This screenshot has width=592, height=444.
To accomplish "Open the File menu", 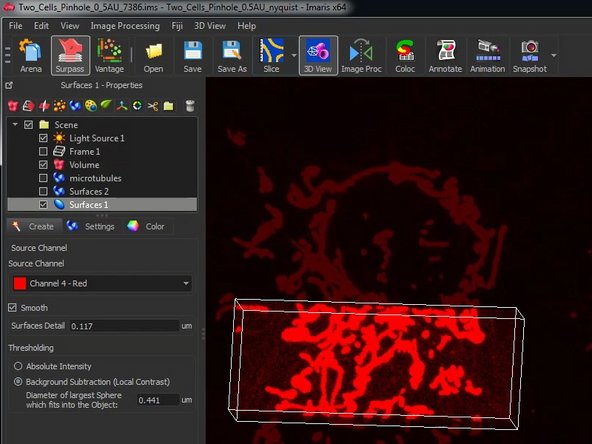I will [15, 26].
